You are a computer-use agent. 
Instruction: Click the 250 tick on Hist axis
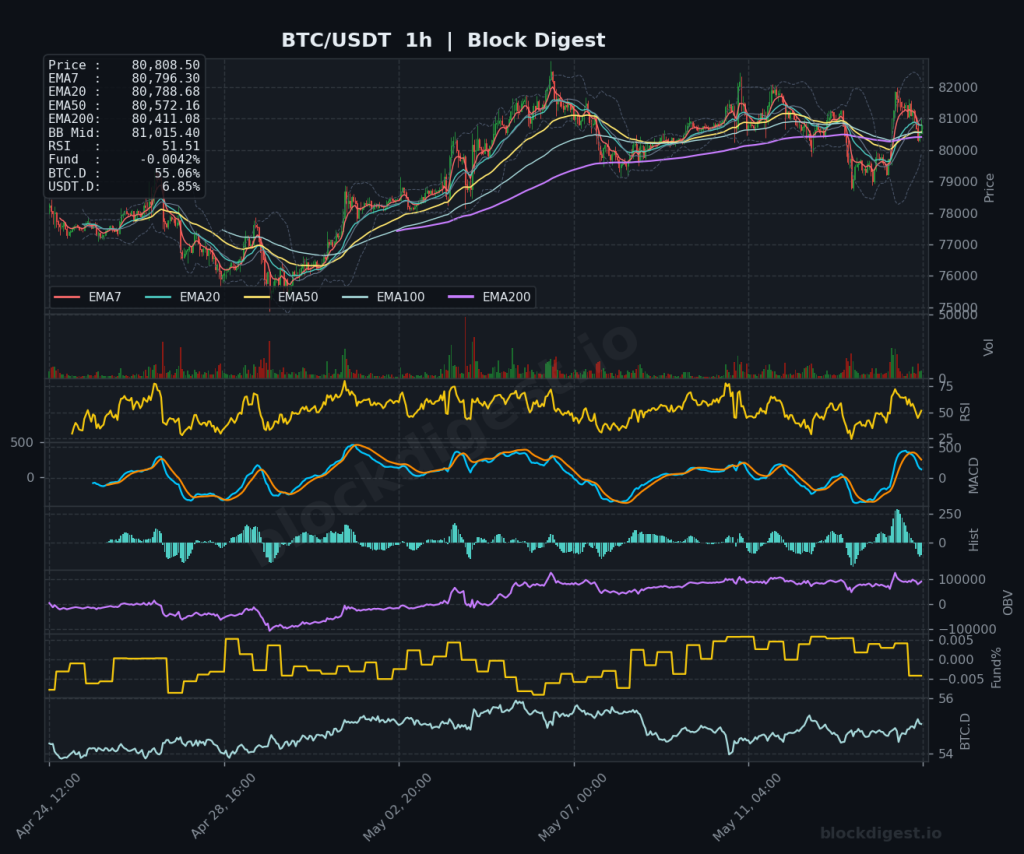[950, 514]
